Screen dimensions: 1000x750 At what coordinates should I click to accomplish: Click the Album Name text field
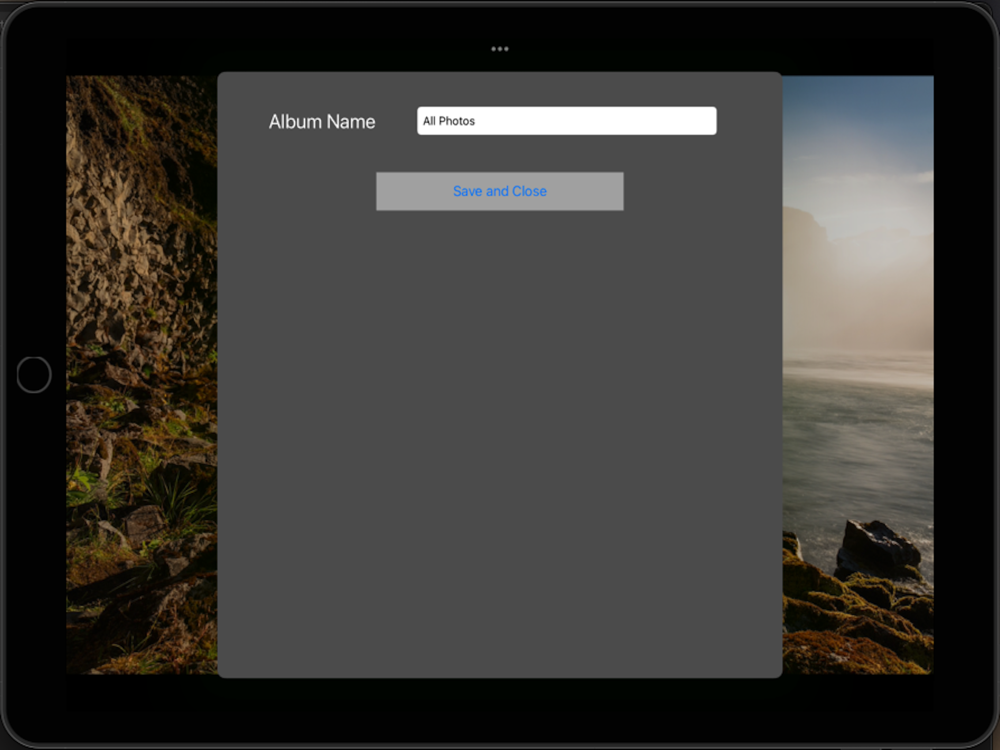566,121
